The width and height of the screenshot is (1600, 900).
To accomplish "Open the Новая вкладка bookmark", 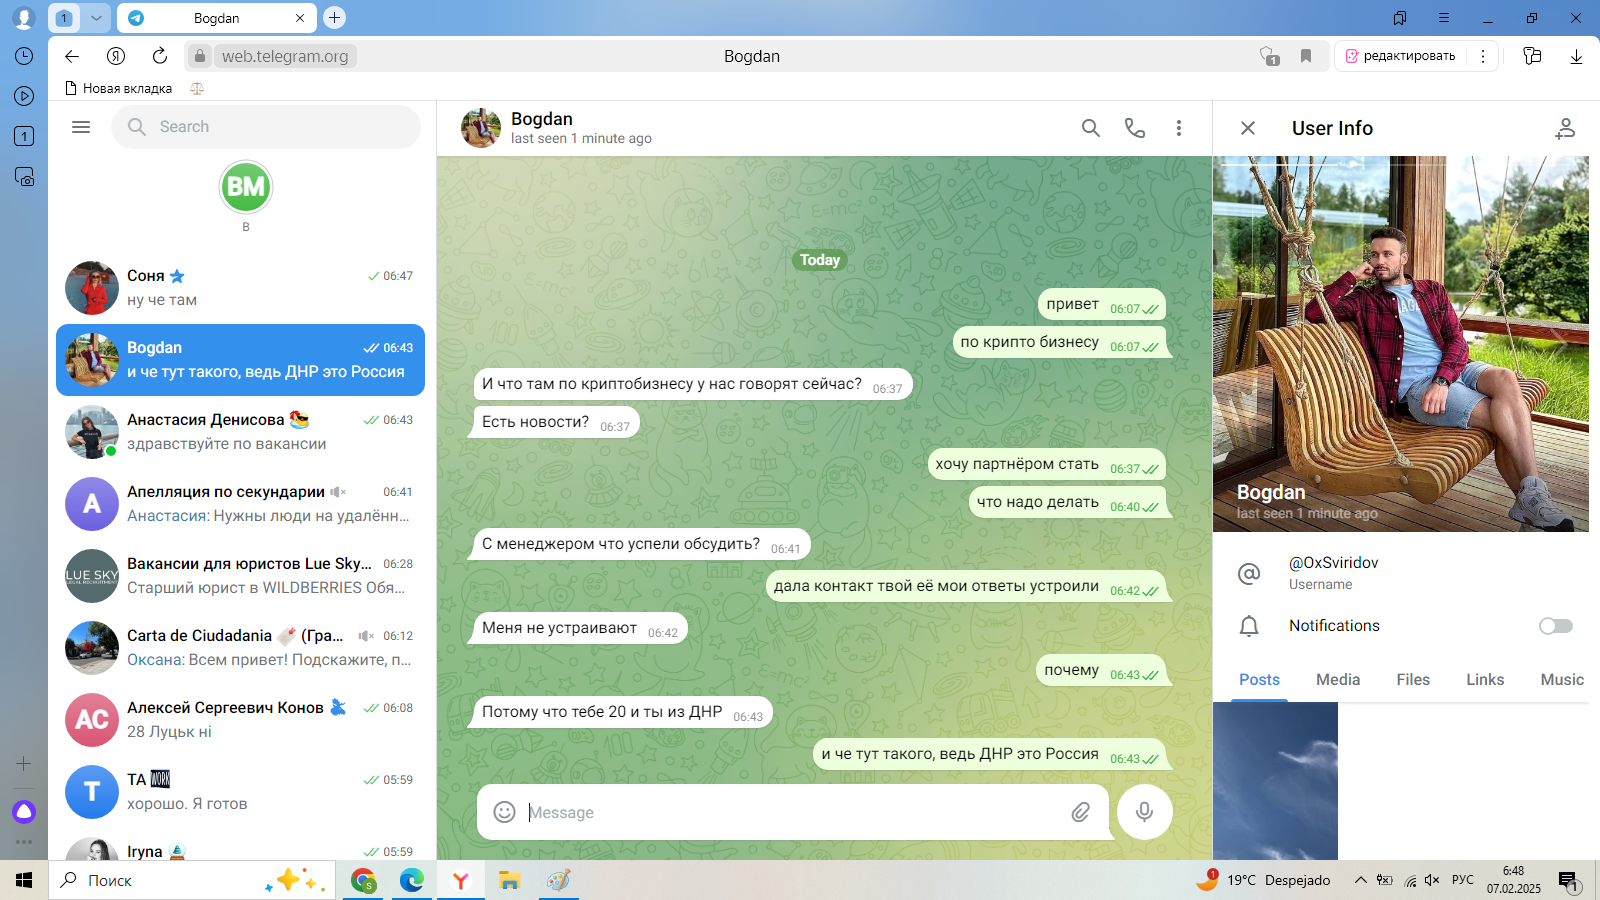I will (118, 88).
